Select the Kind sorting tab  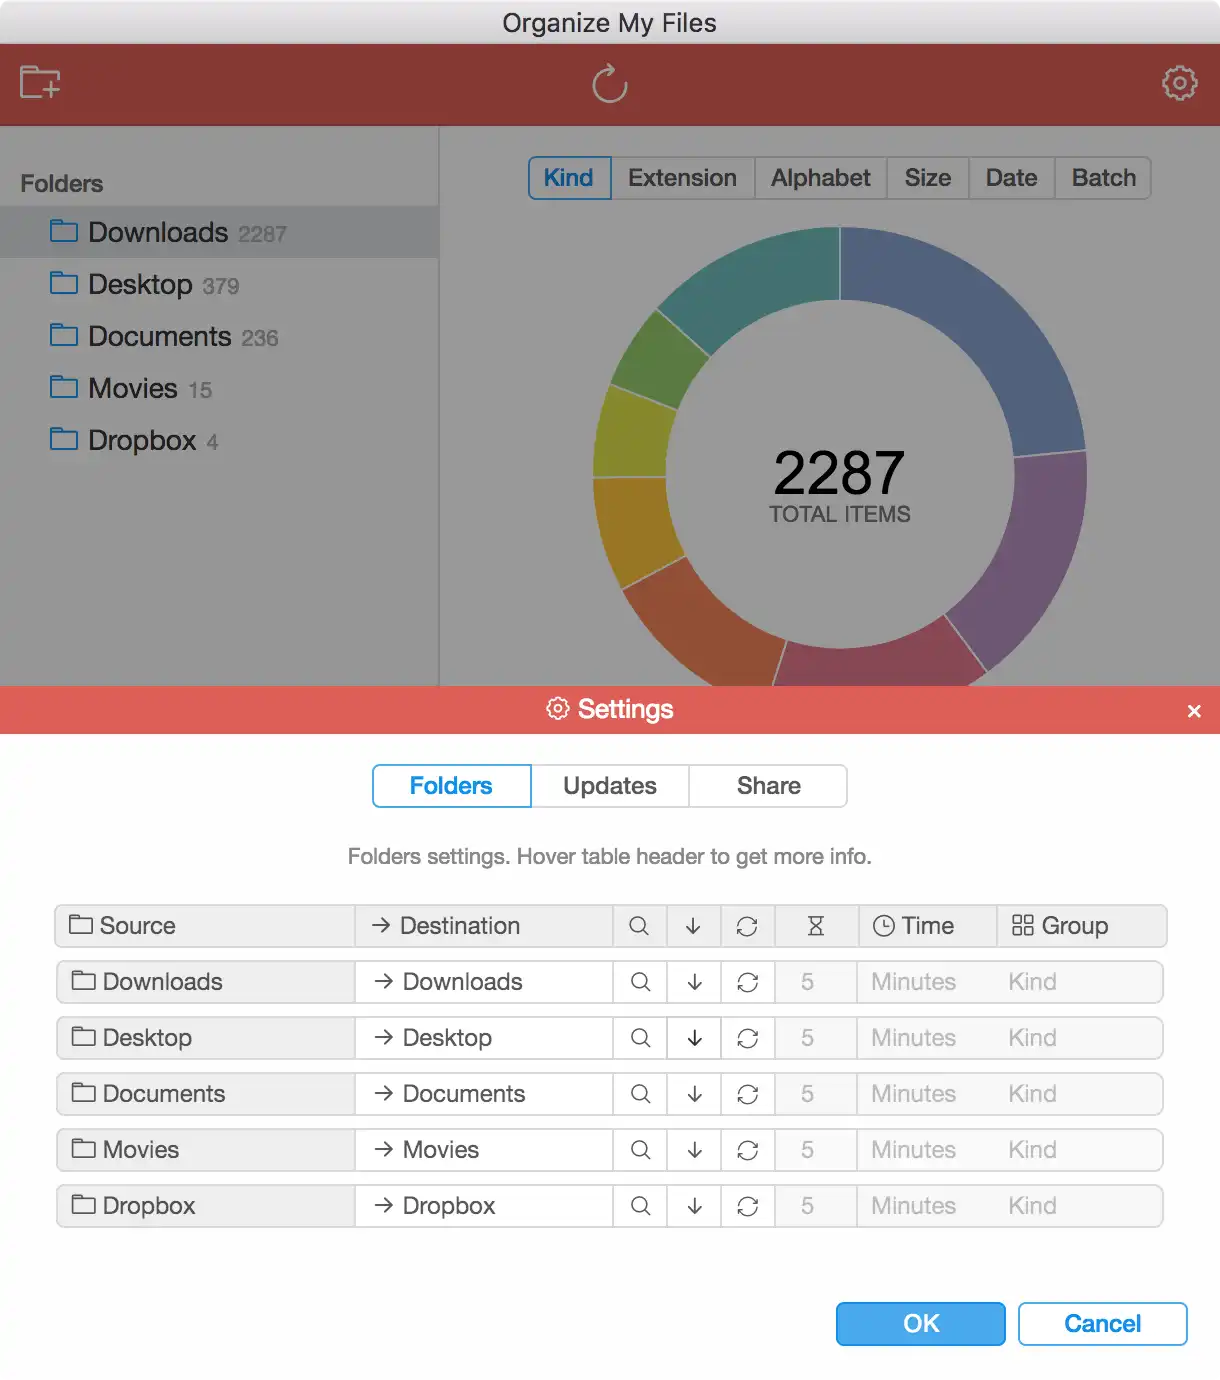(x=569, y=178)
